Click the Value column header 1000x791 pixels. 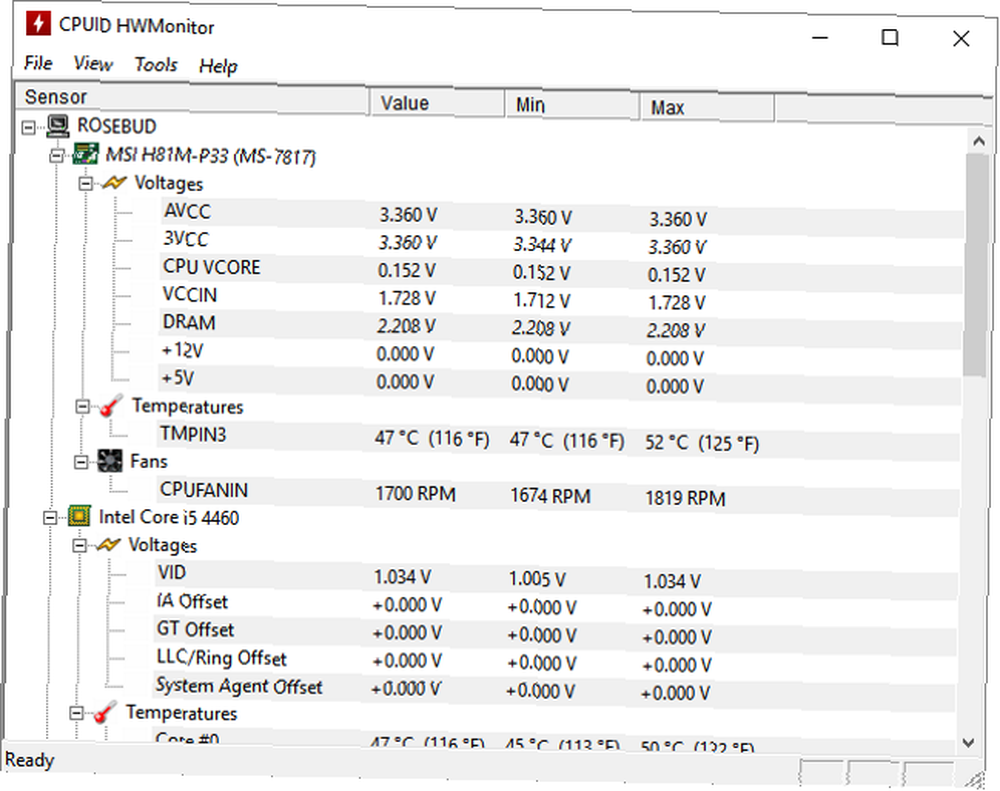pos(437,103)
